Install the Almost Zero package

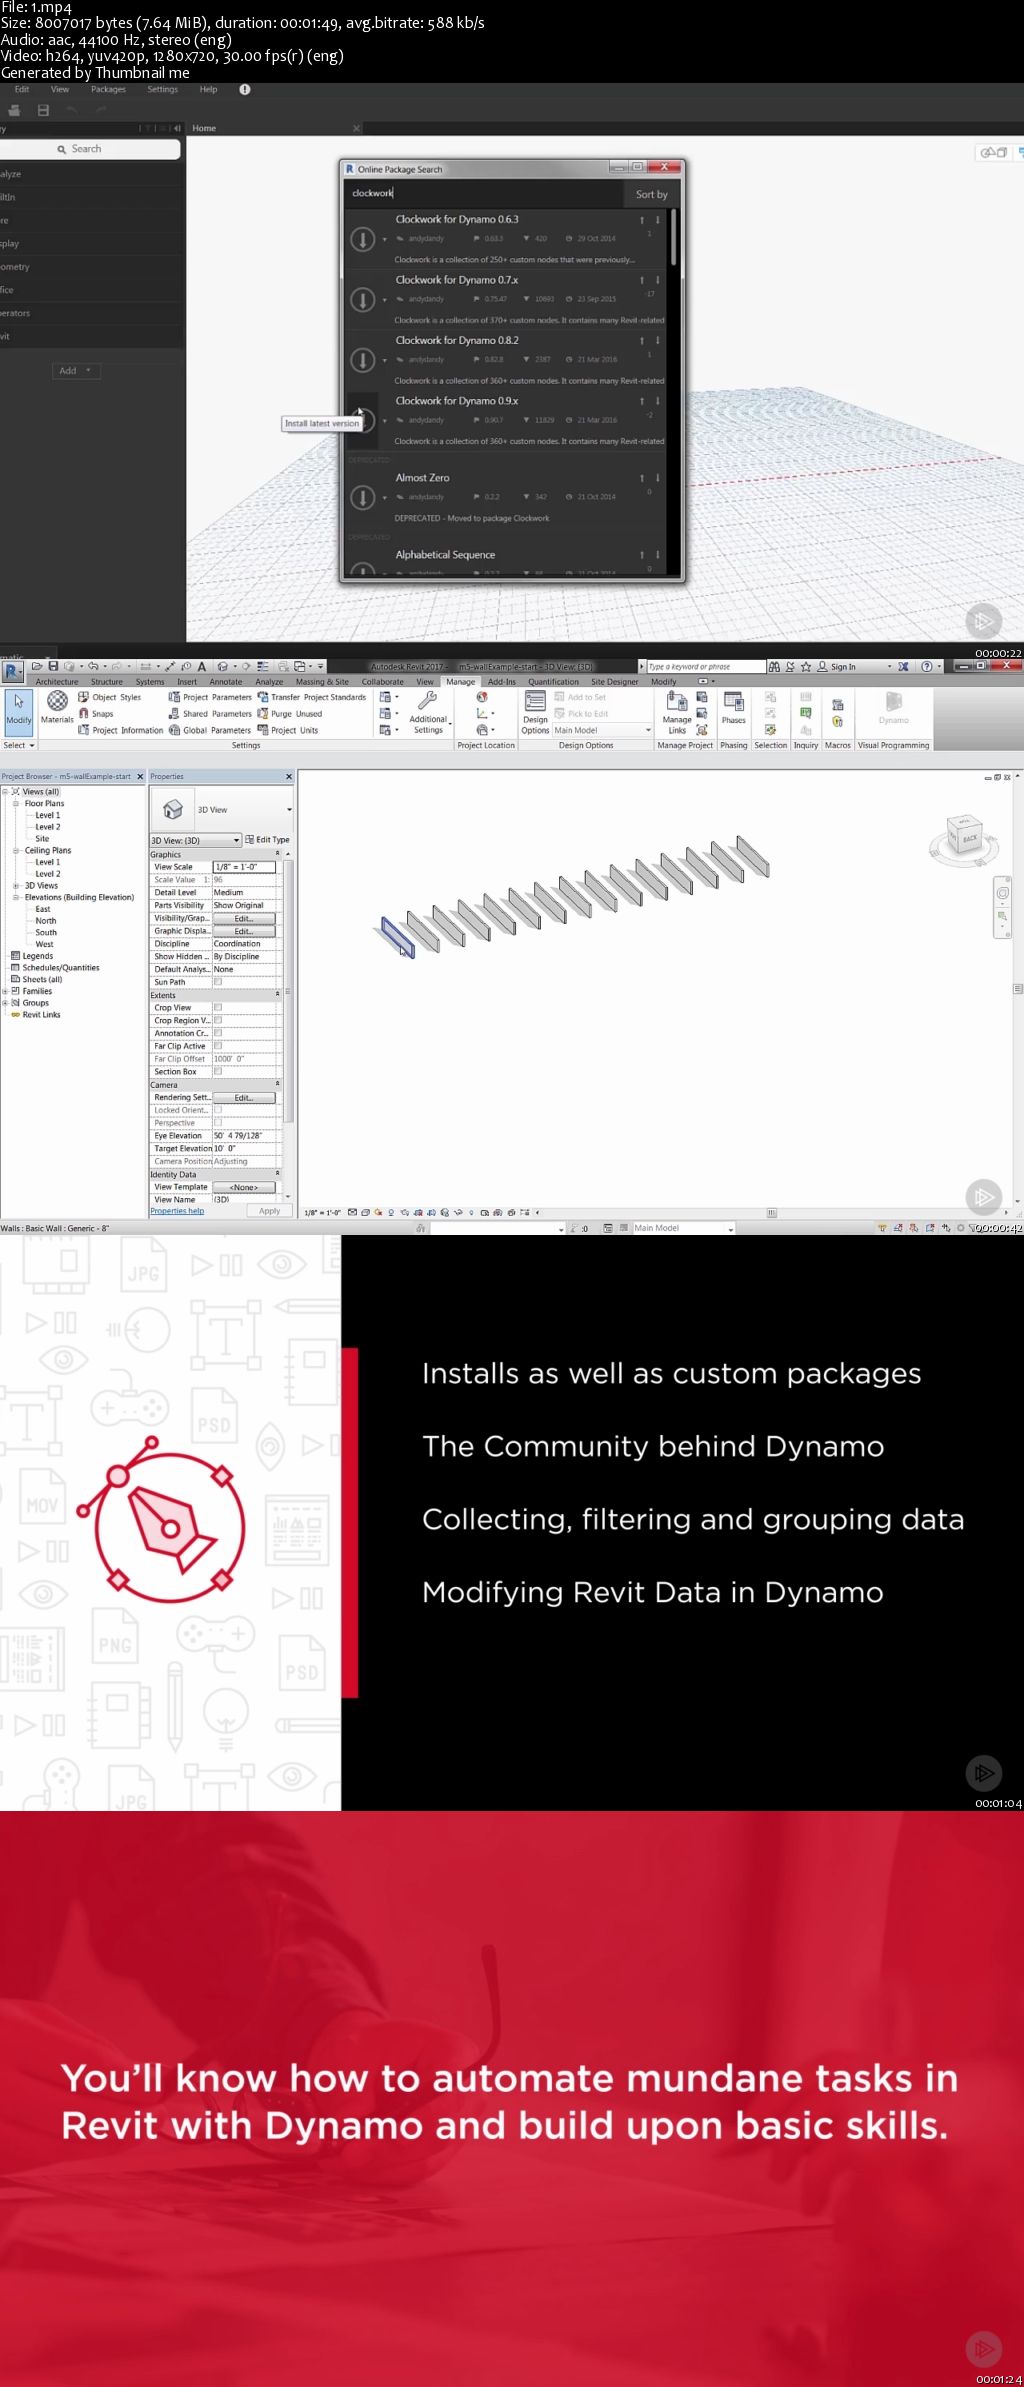(362, 497)
